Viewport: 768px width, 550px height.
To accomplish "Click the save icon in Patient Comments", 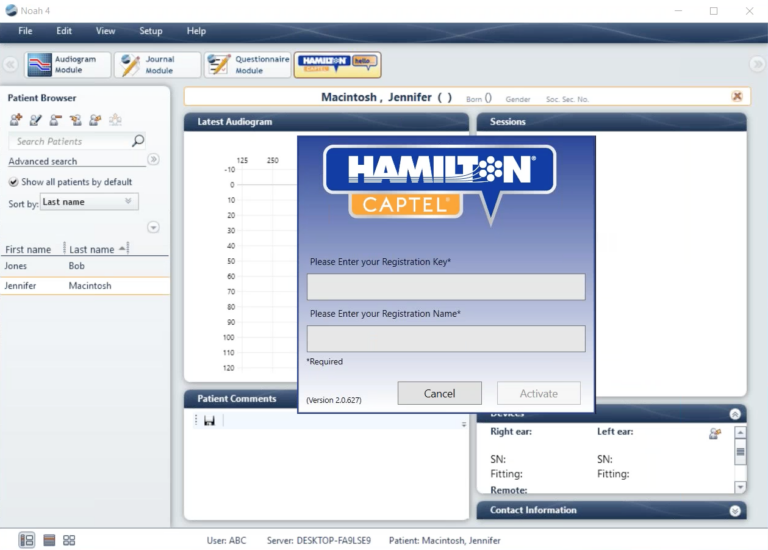I will [209, 422].
